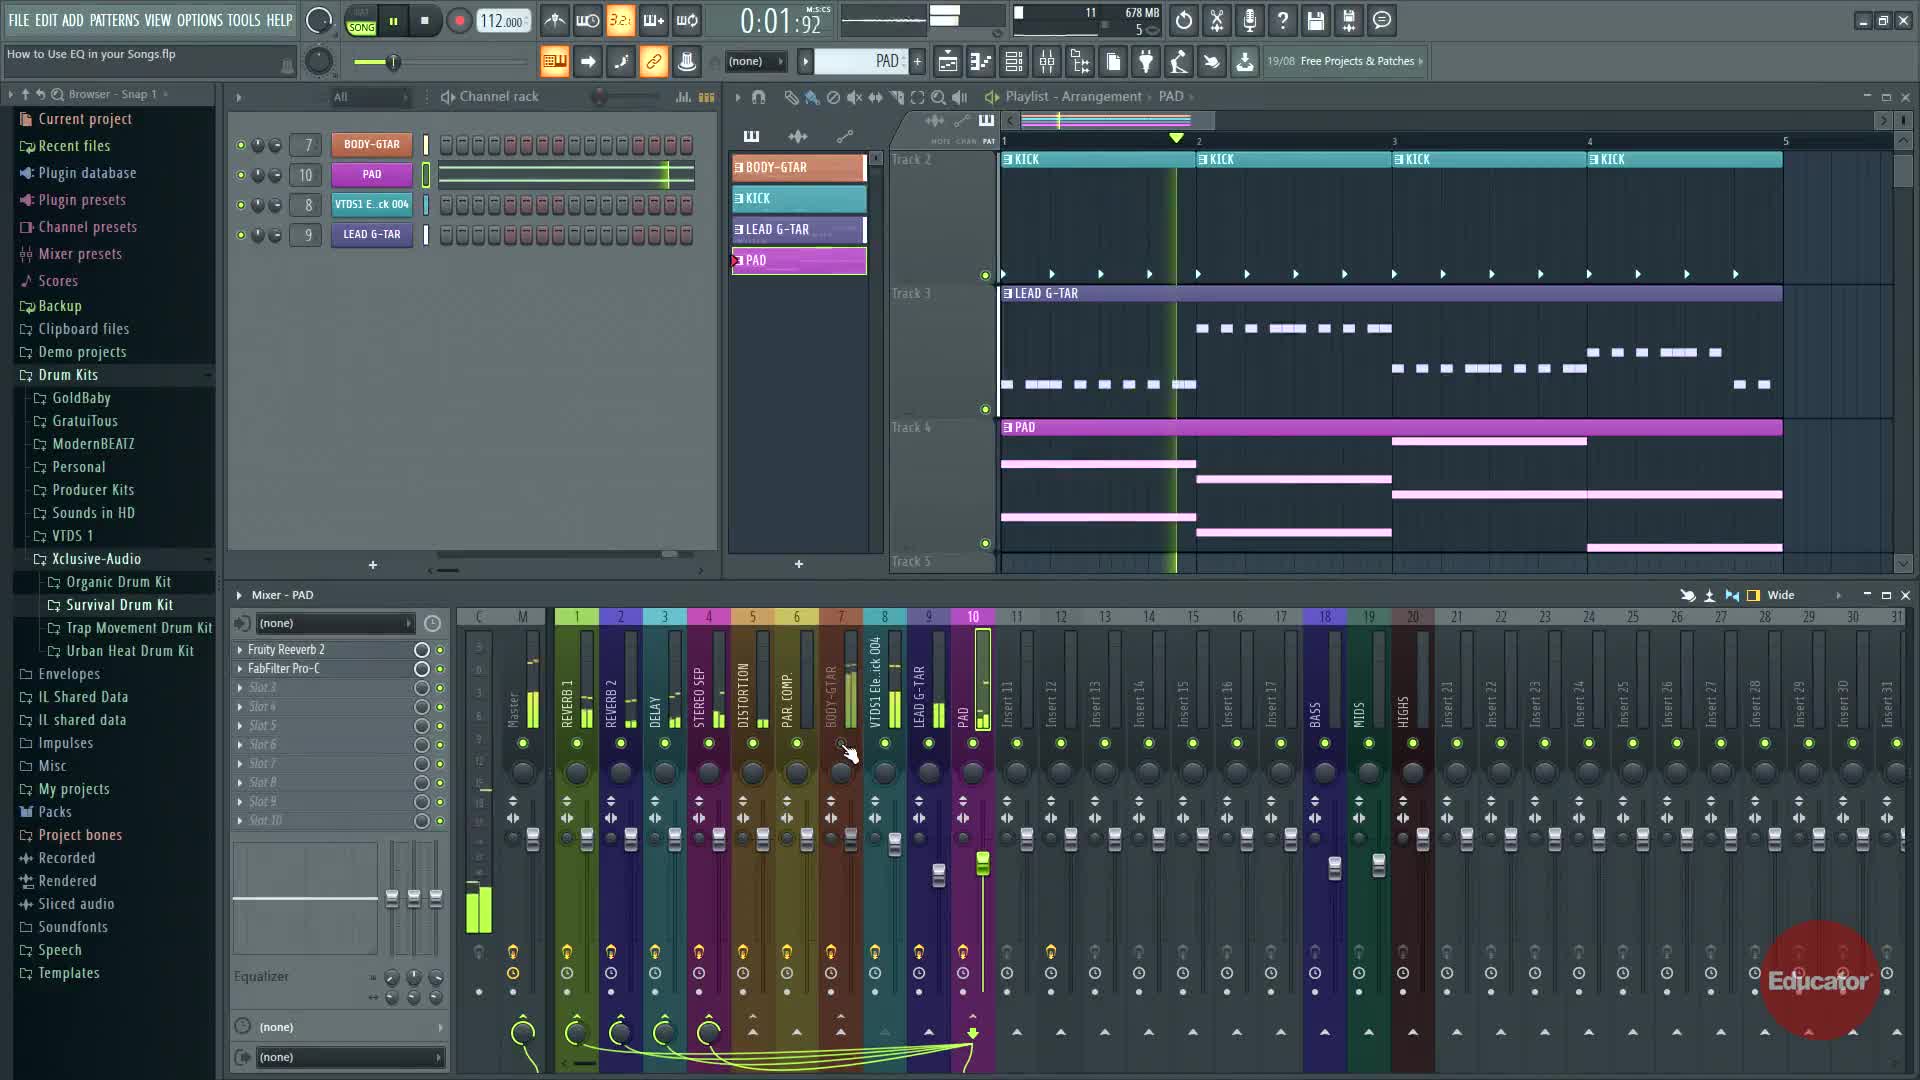
Task: Expand the Xclusive-Audio folder
Action: pos(96,559)
